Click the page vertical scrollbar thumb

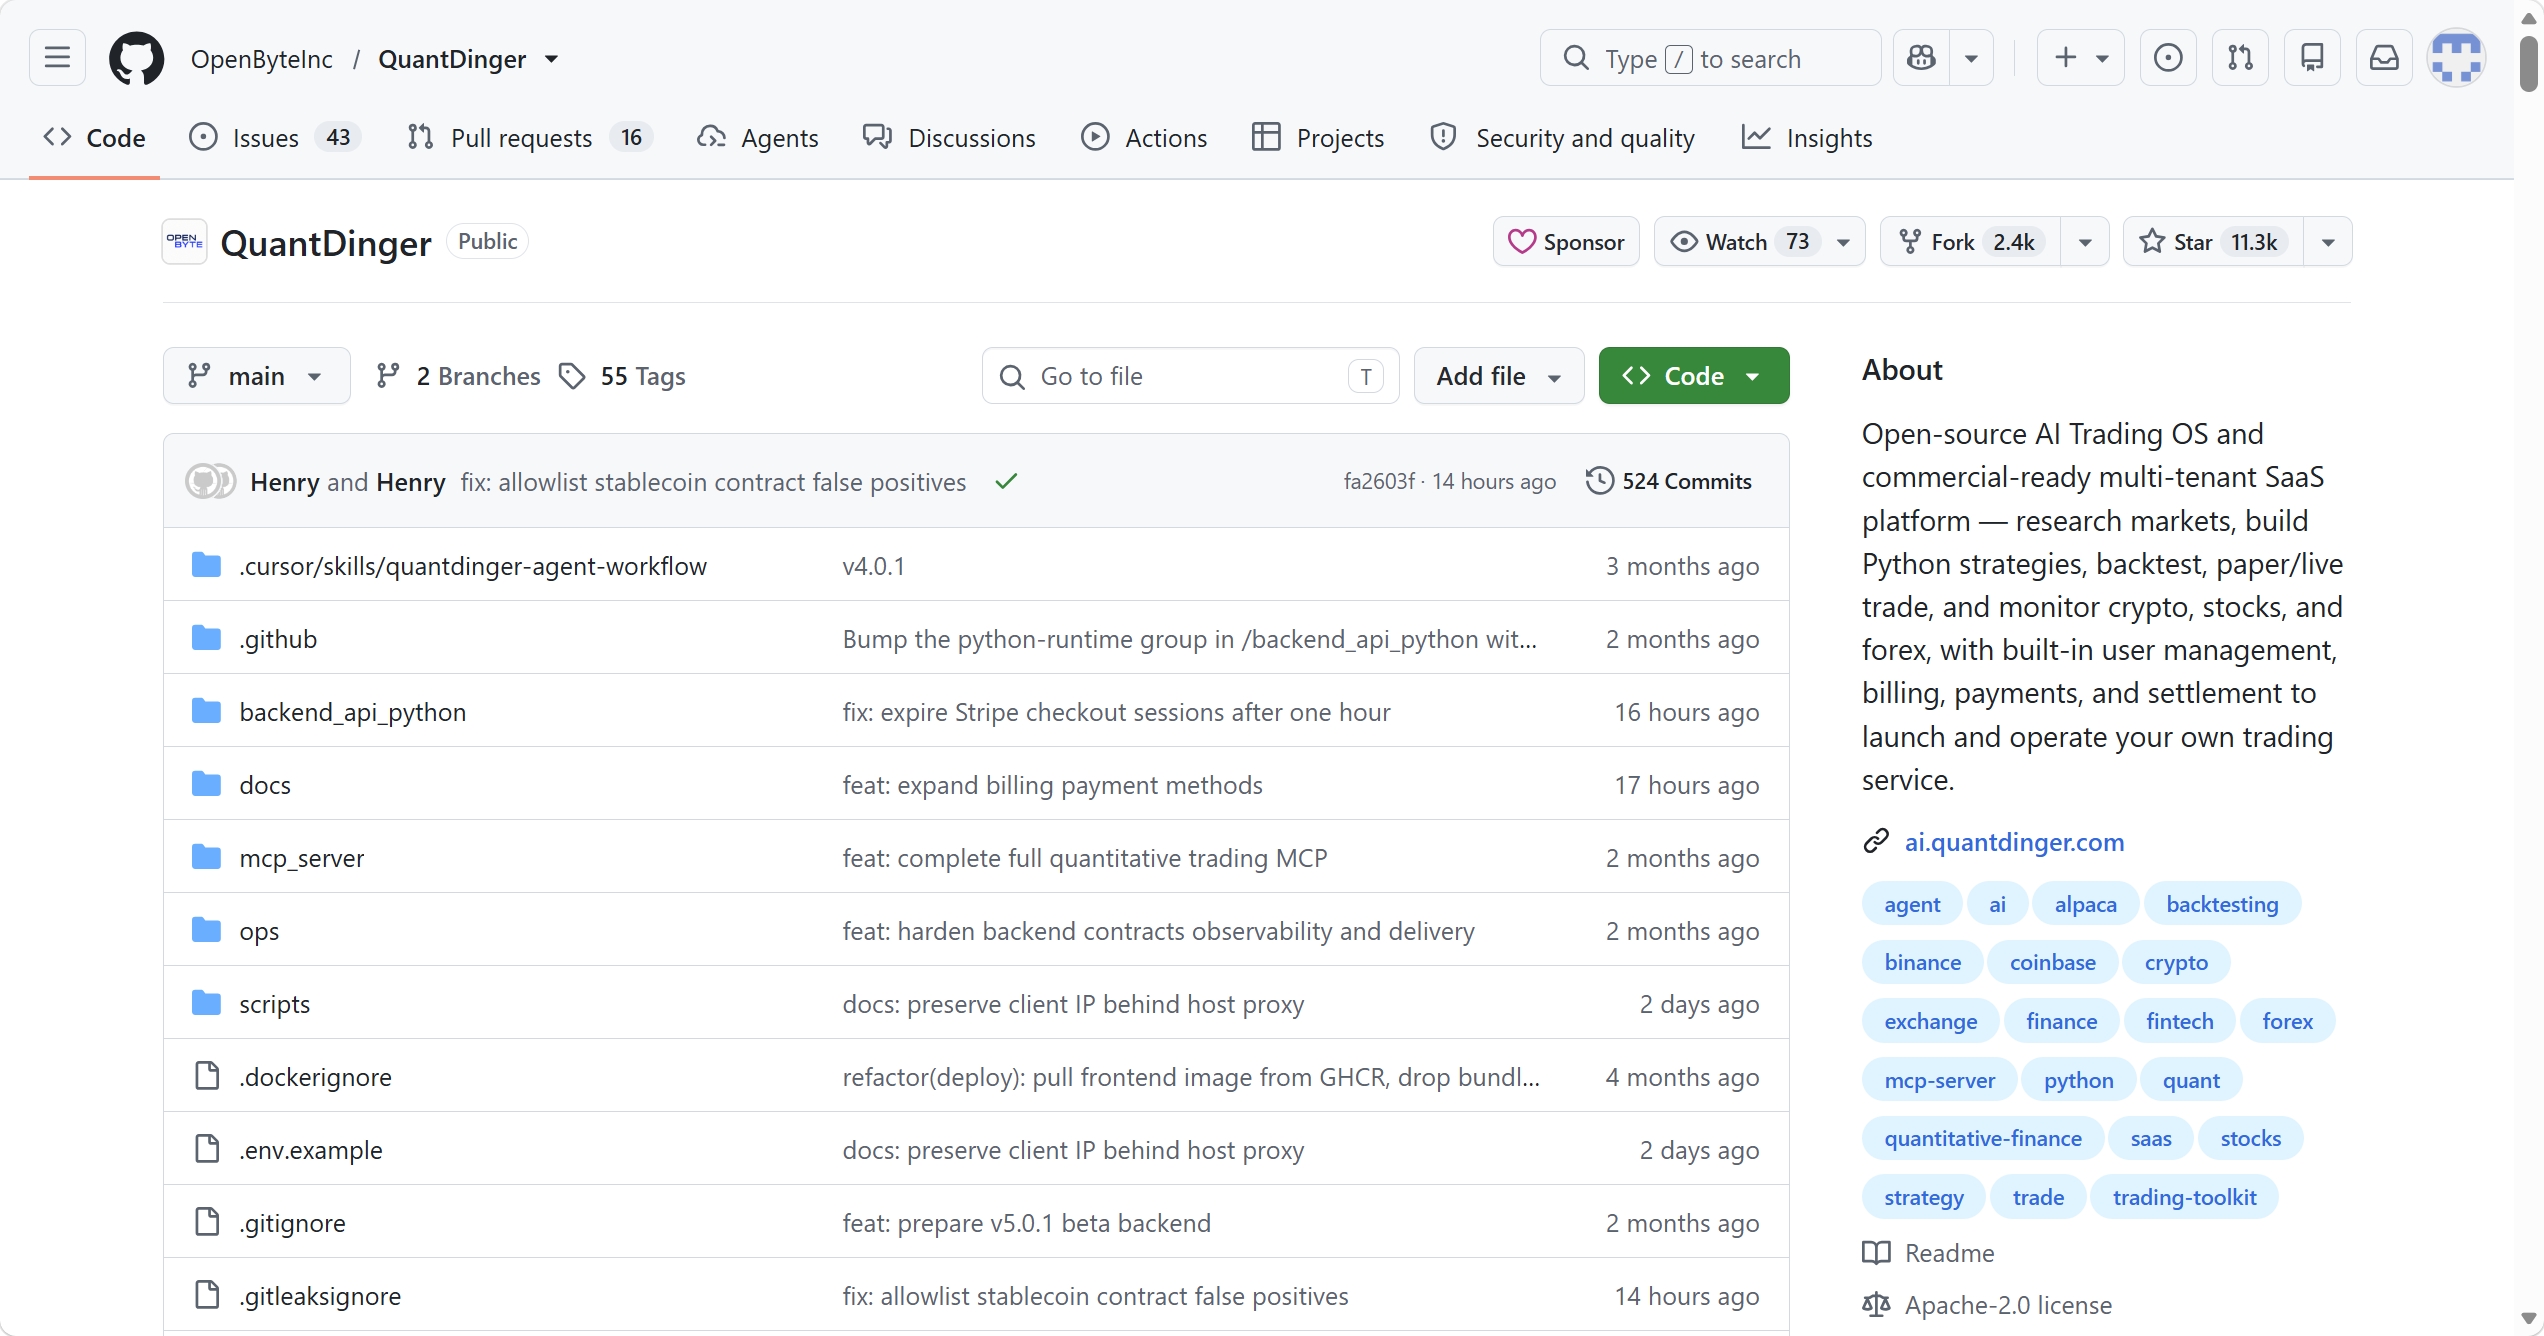pyautogui.click(x=2529, y=65)
